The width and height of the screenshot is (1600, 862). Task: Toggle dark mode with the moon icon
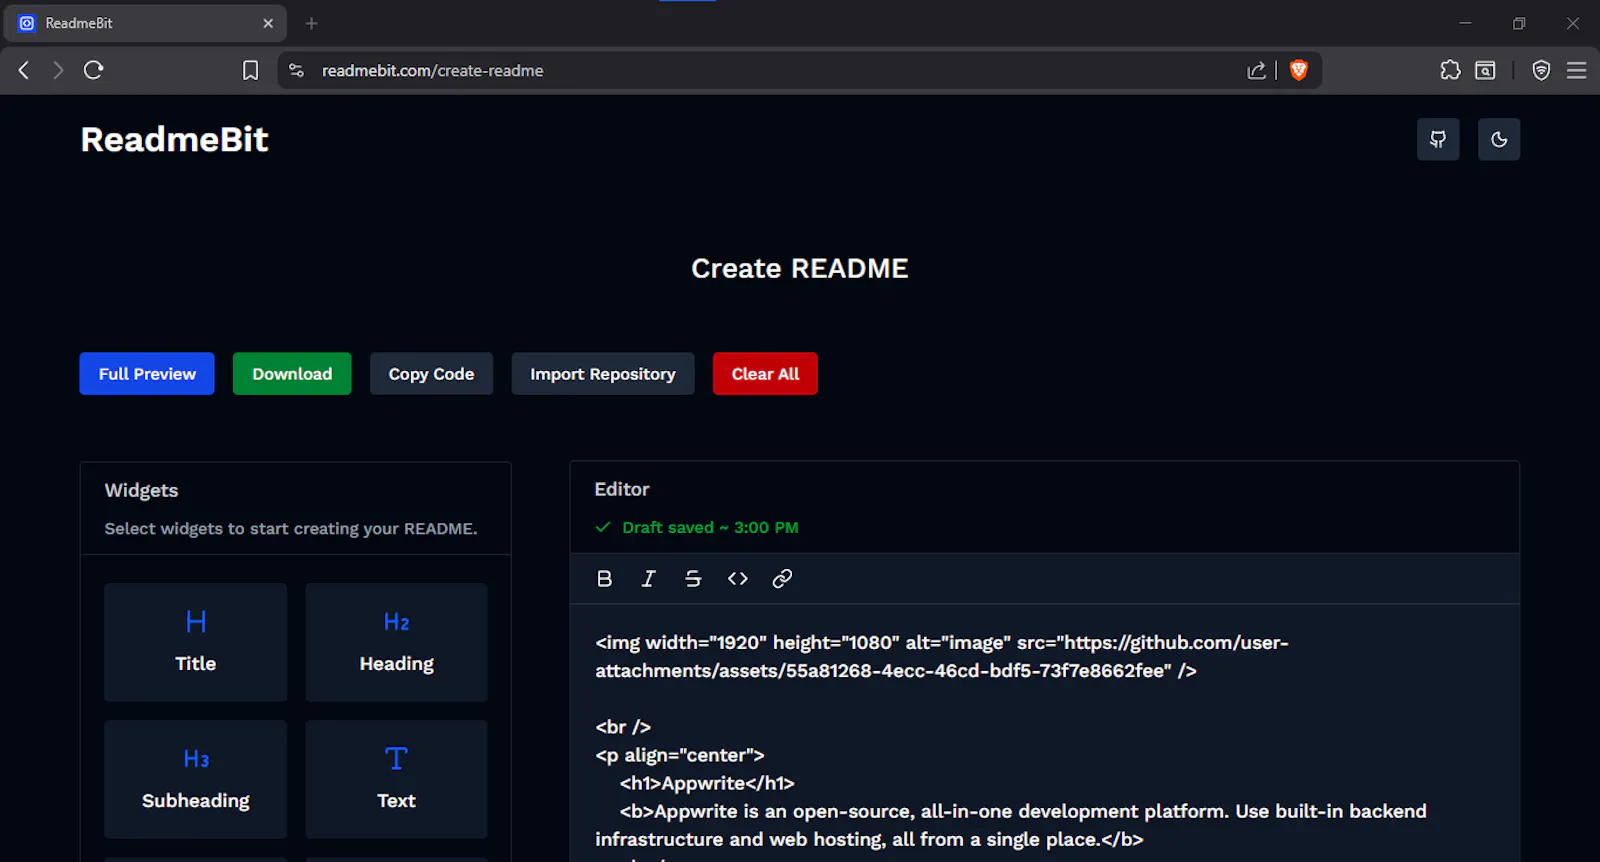pos(1499,140)
